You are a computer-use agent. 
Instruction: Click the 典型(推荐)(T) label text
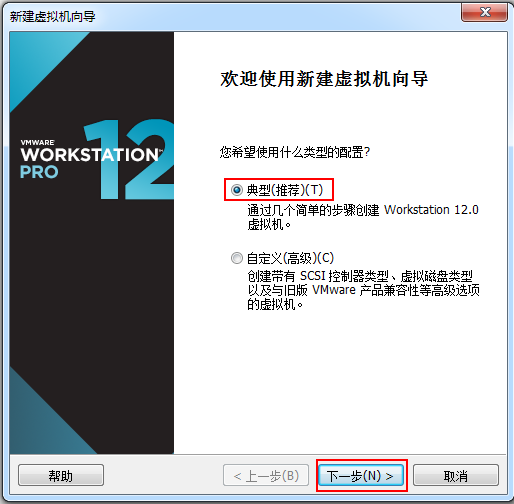pyautogui.click(x=285, y=190)
